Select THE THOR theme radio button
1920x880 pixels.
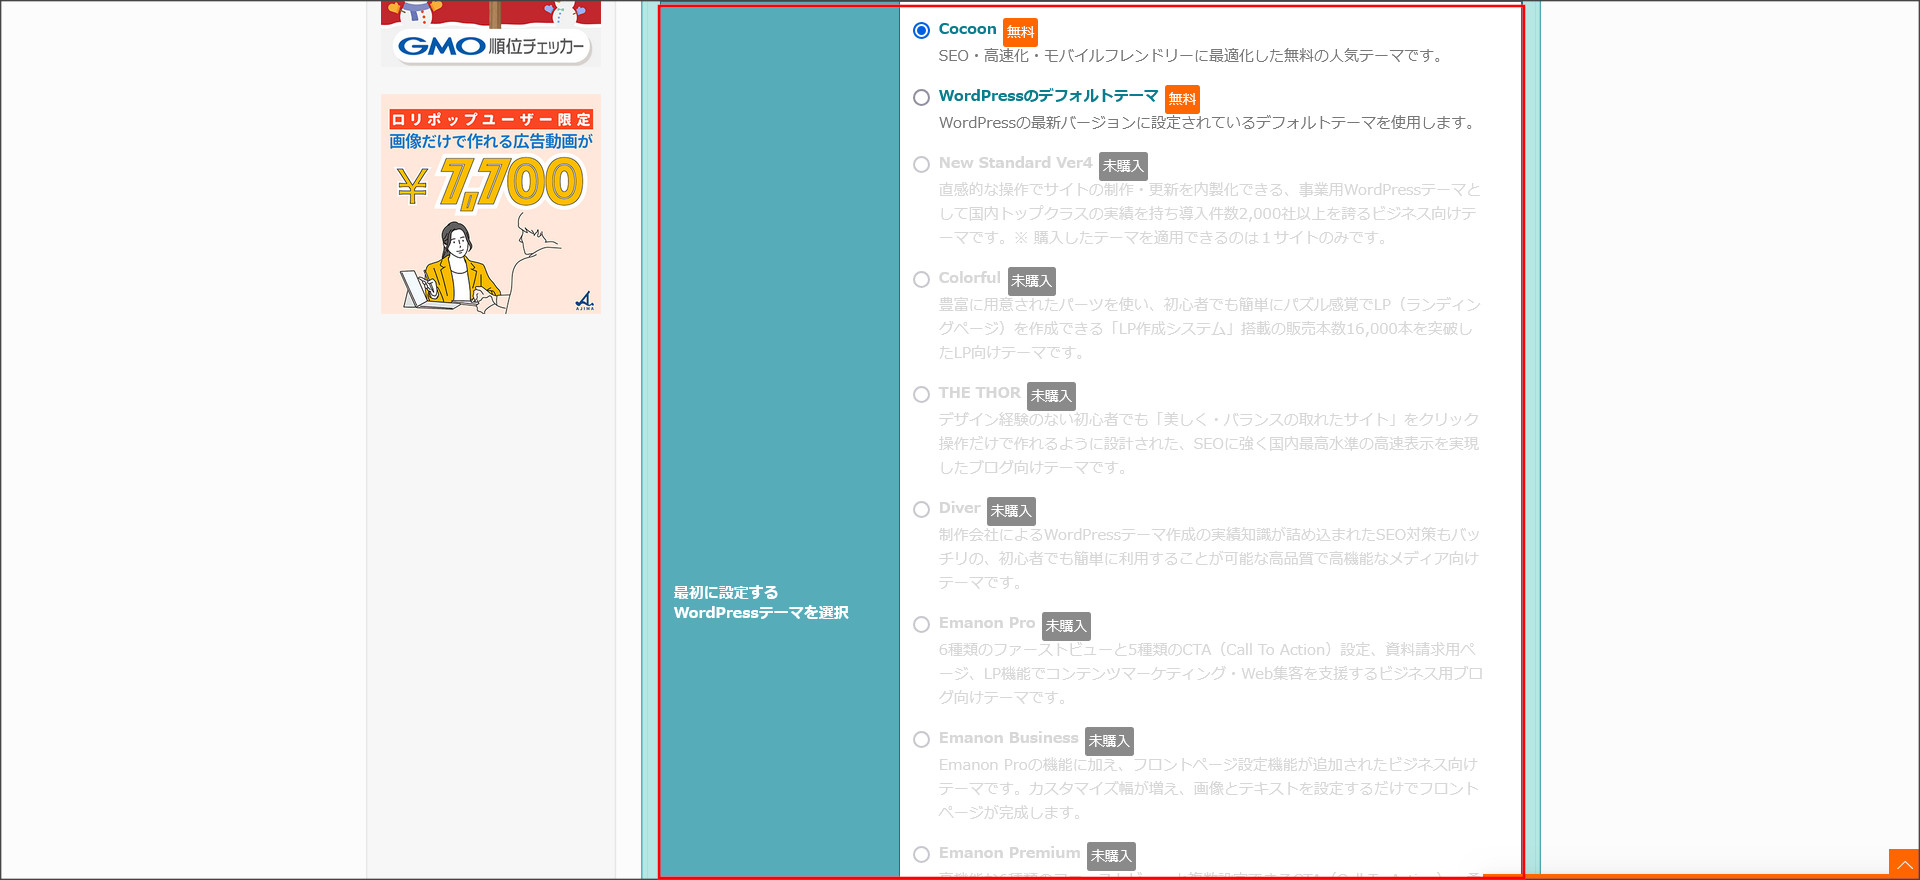tap(922, 395)
